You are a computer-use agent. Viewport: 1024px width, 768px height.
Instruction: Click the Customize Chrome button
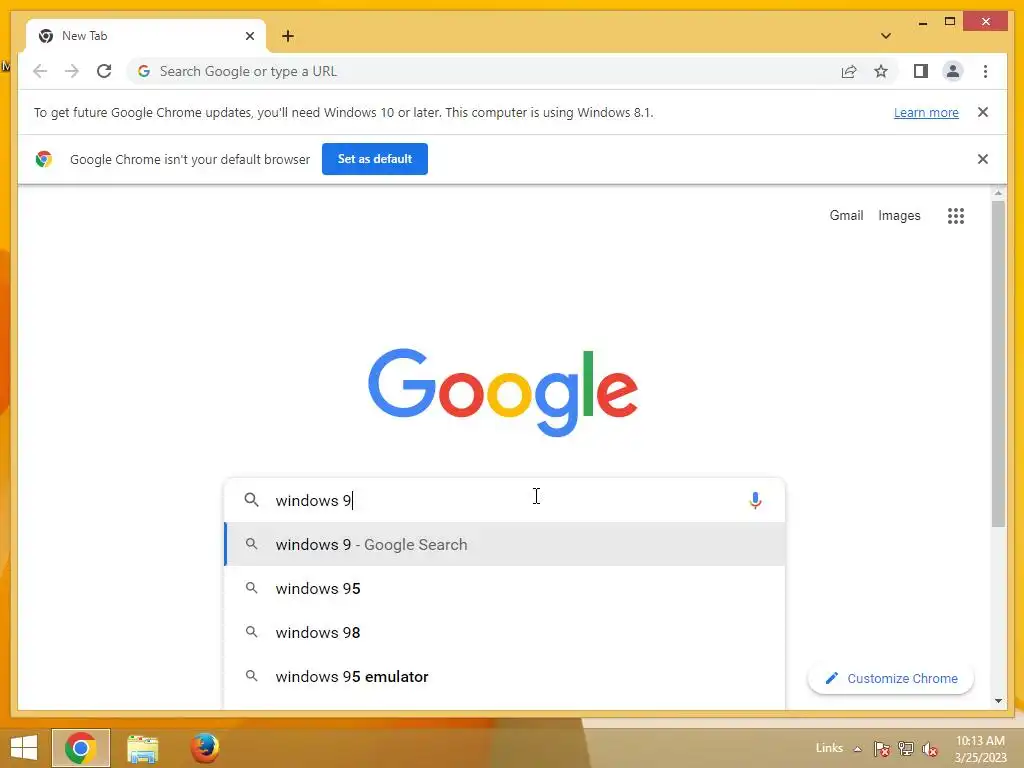click(891, 679)
